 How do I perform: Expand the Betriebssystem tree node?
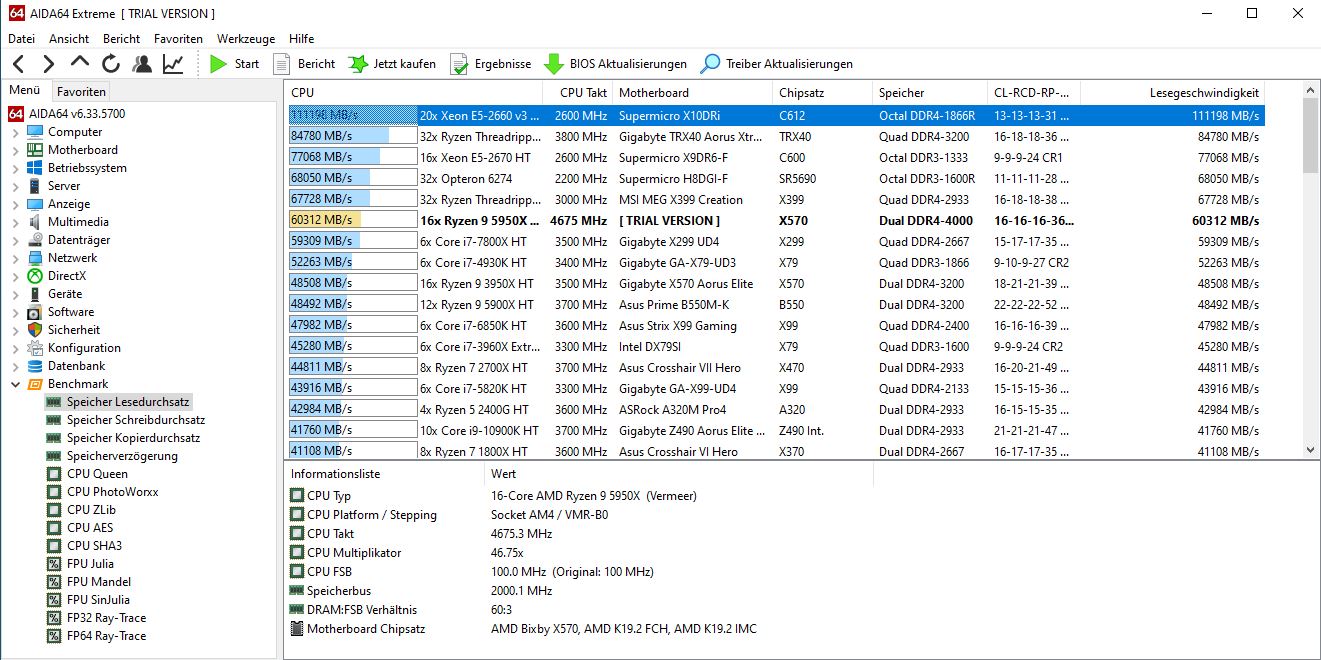pyautogui.click(x=16, y=168)
